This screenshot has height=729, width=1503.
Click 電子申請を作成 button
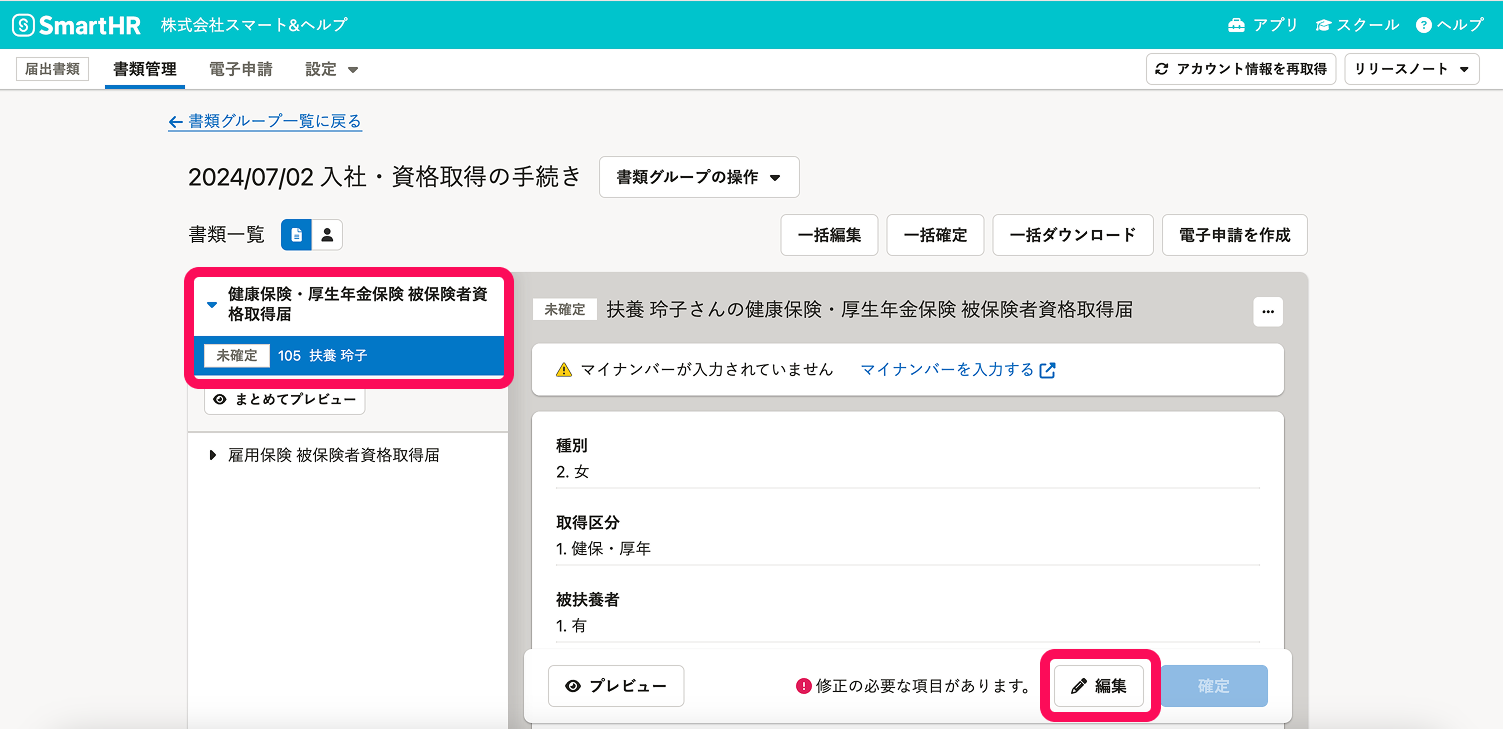(x=1235, y=235)
